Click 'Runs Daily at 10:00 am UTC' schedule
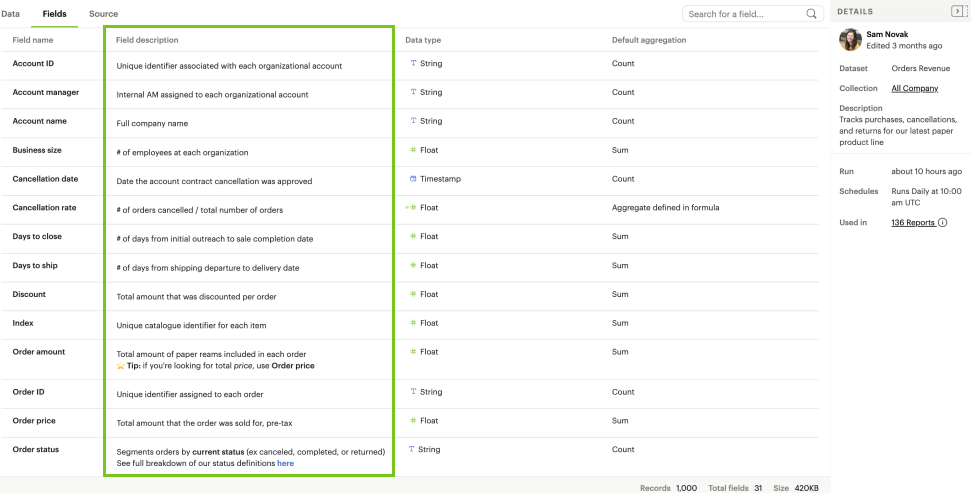971x493 pixels. coord(927,197)
